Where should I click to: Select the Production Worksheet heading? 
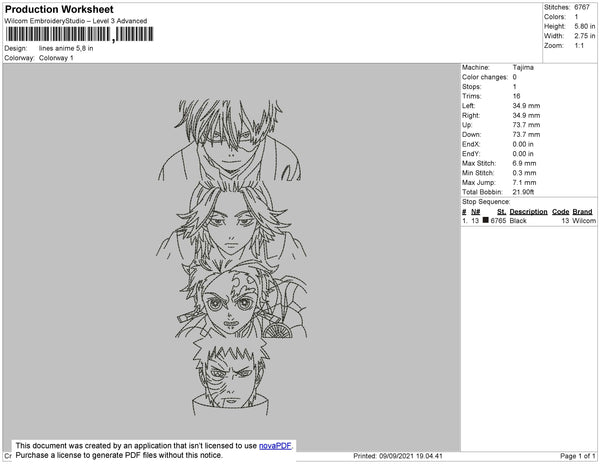point(59,10)
